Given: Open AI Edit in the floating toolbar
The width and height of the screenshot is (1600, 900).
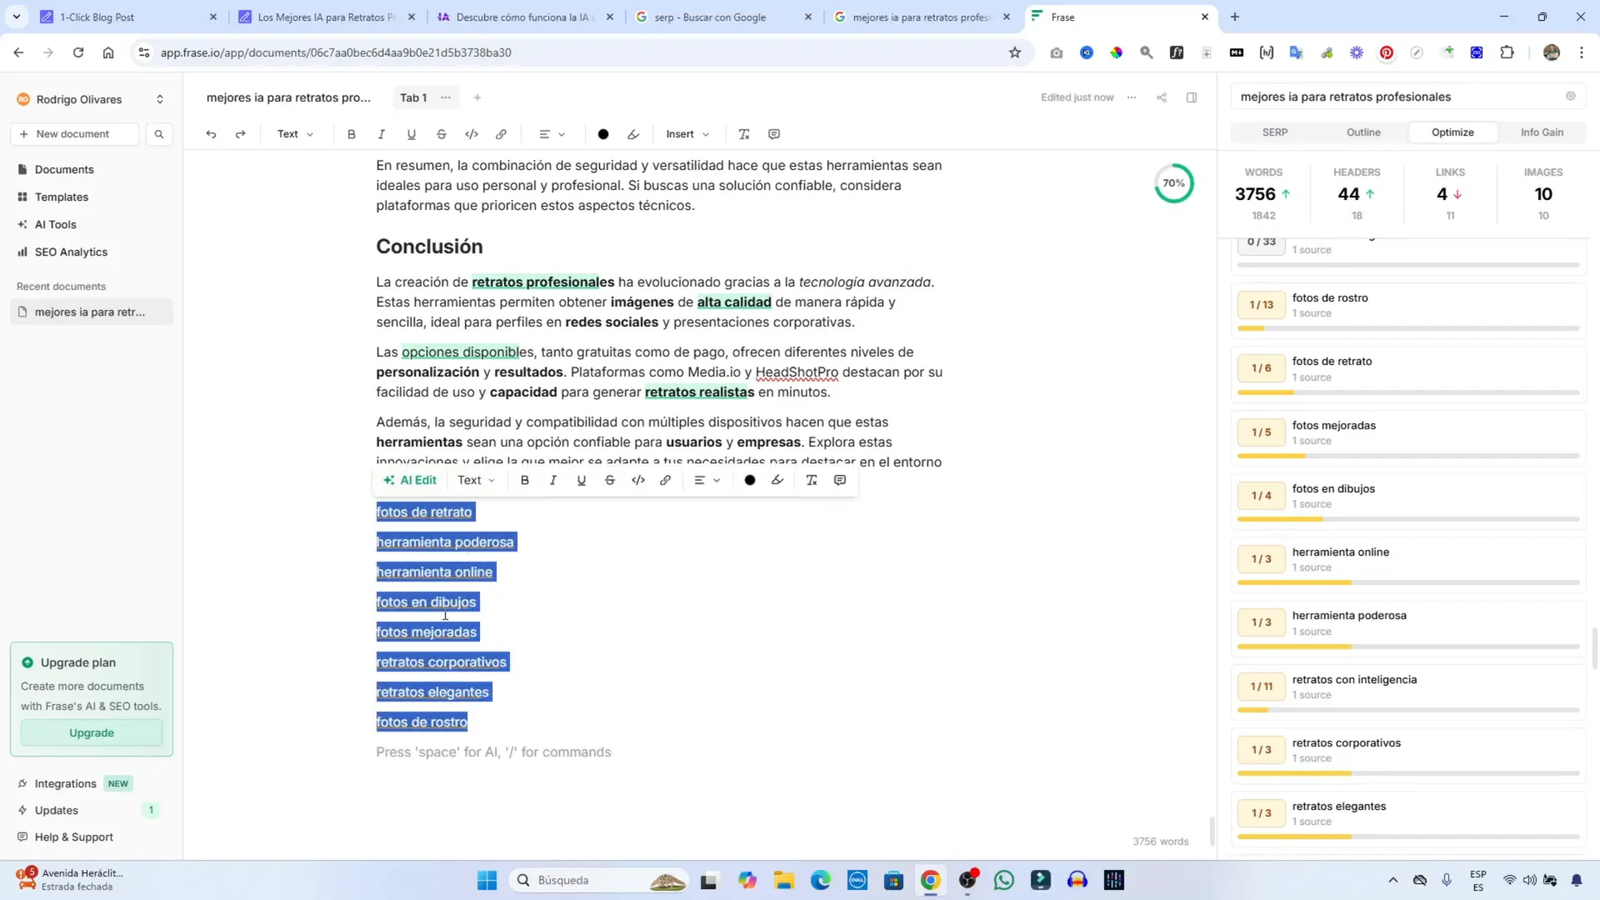Looking at the screenshot, I should point(410,480).
